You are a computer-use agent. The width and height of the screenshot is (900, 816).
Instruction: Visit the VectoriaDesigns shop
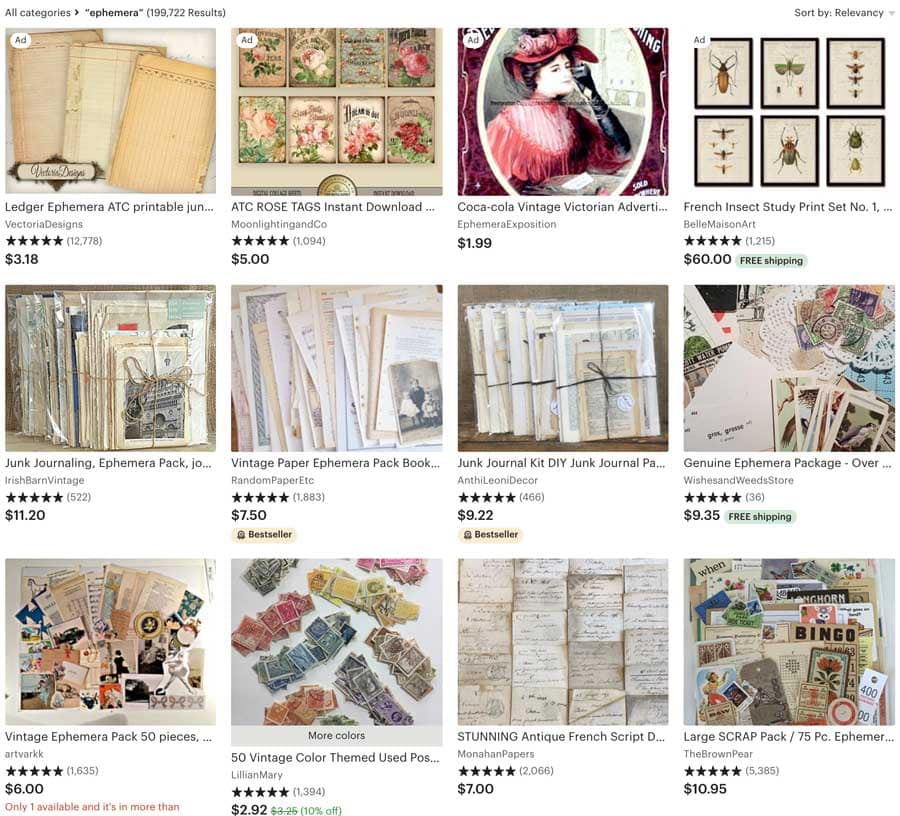[x=44, y=224]
